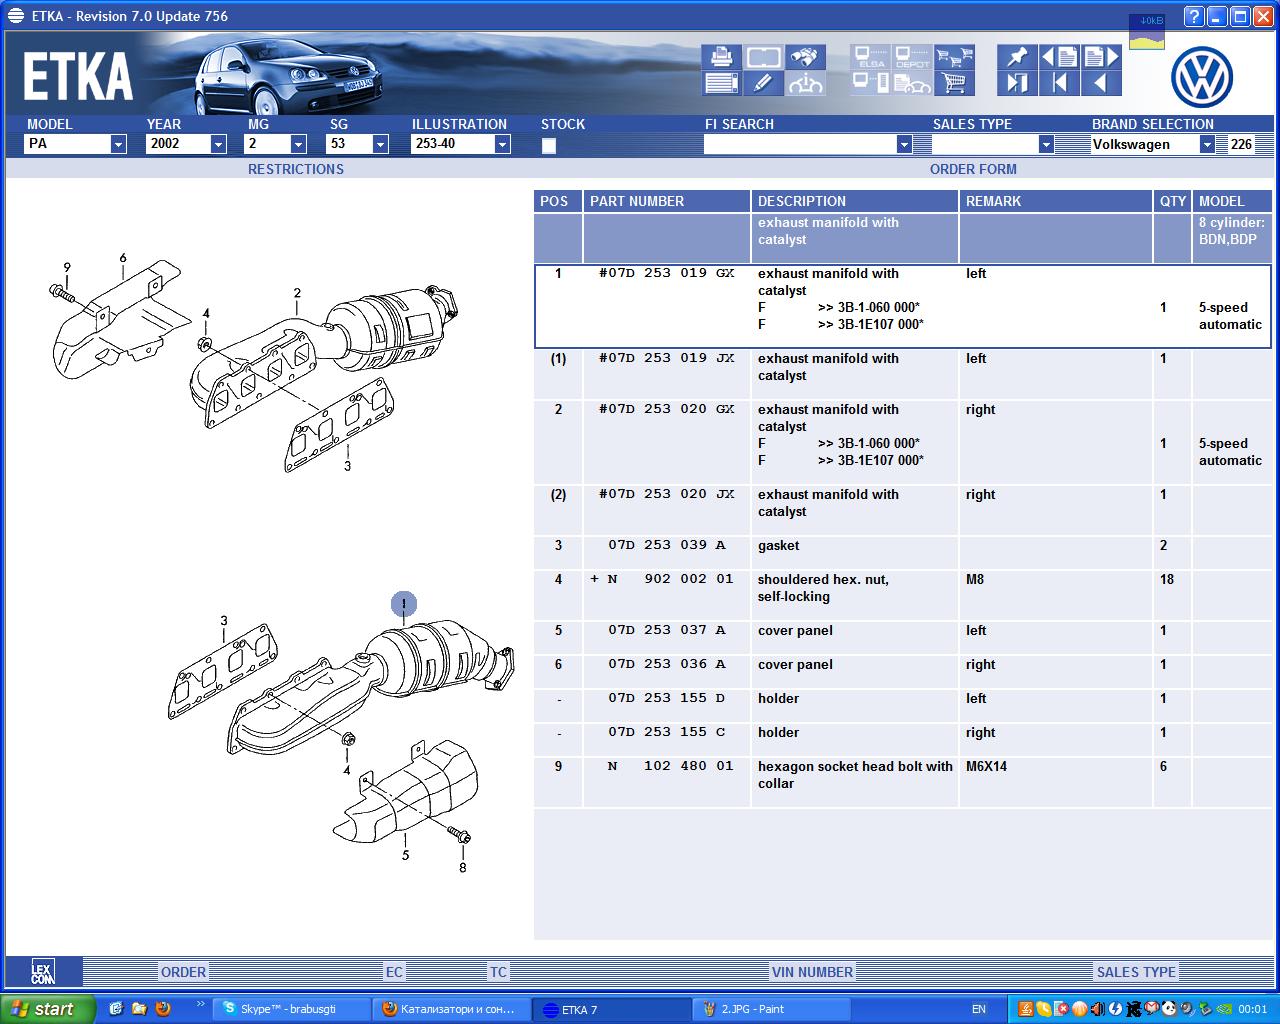This screenshot has width=1280, height=1024.
Task: Open the YEAR dropdown list
Action: pyautogui.click(x=218, y=144)
